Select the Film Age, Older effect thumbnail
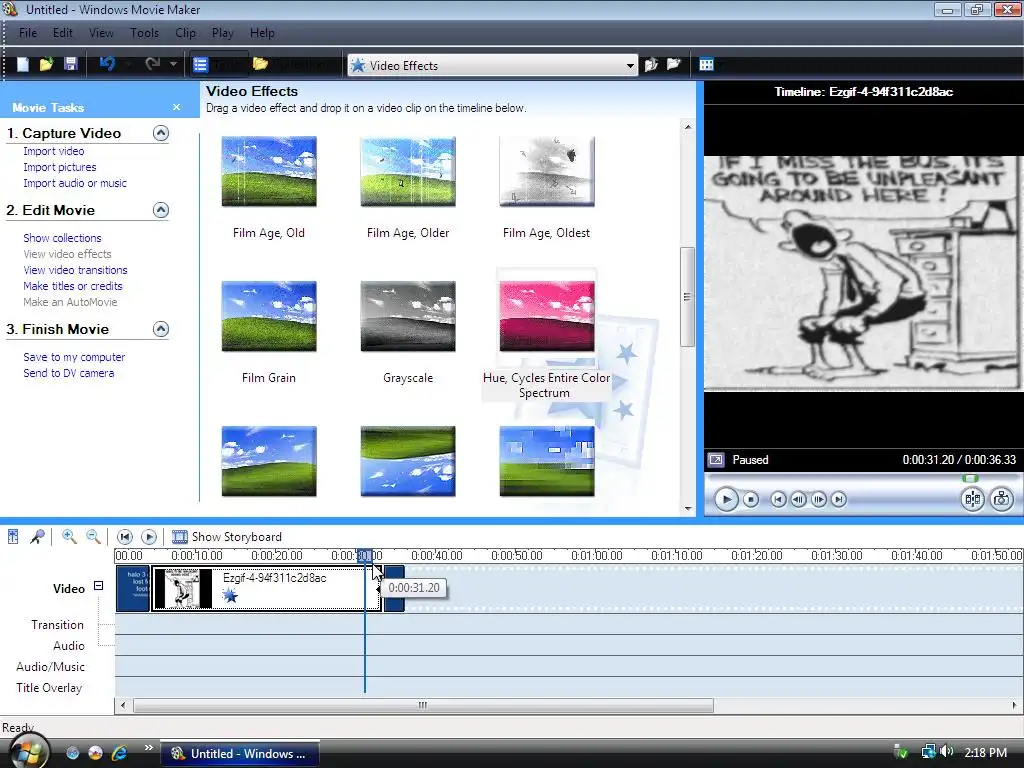Screen dimensions: 1024x768 [x=408, y=171]
